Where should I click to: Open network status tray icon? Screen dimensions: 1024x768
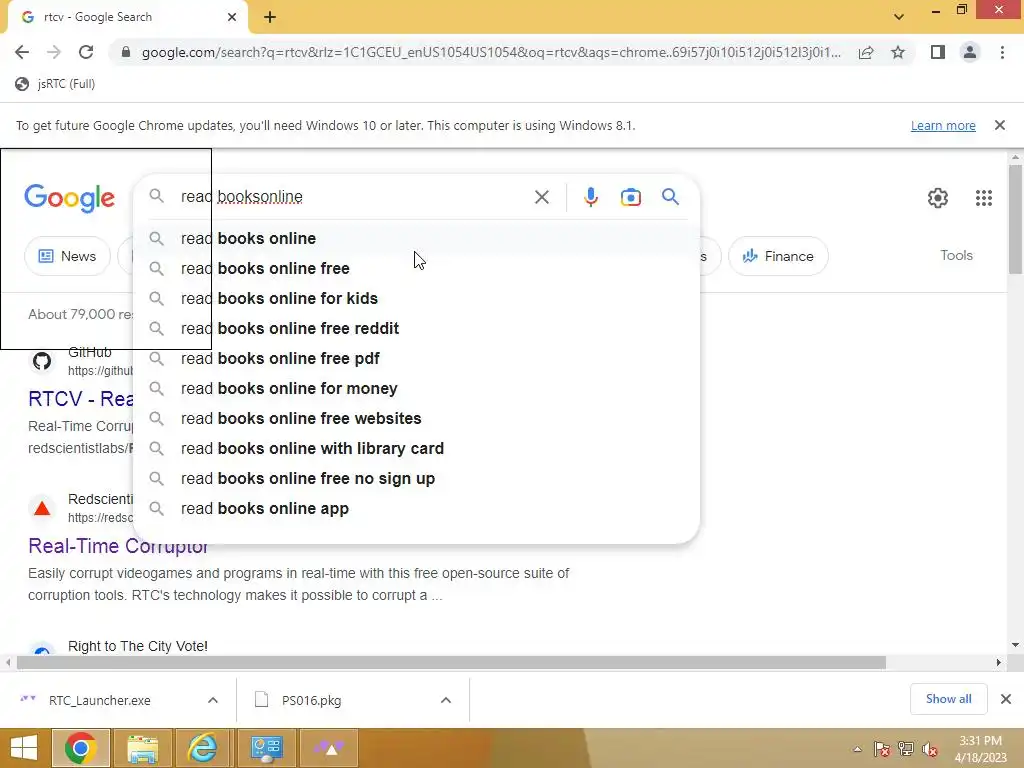(x=905, y=749)
